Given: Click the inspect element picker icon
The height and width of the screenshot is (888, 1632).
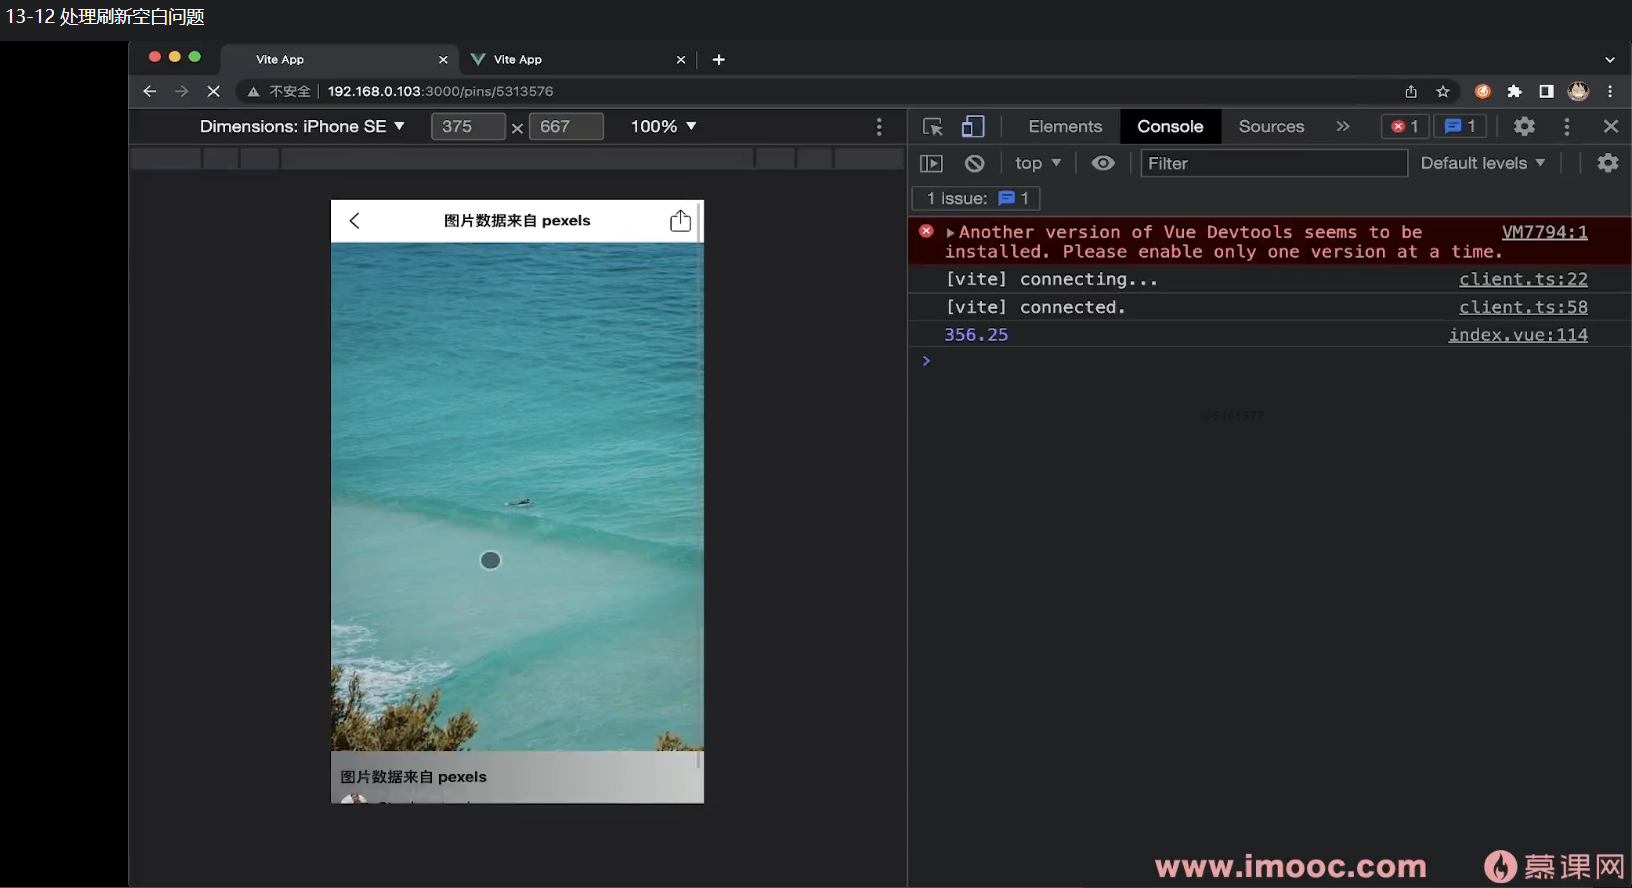Looking at the screenshot, I should tap(932, 127).
